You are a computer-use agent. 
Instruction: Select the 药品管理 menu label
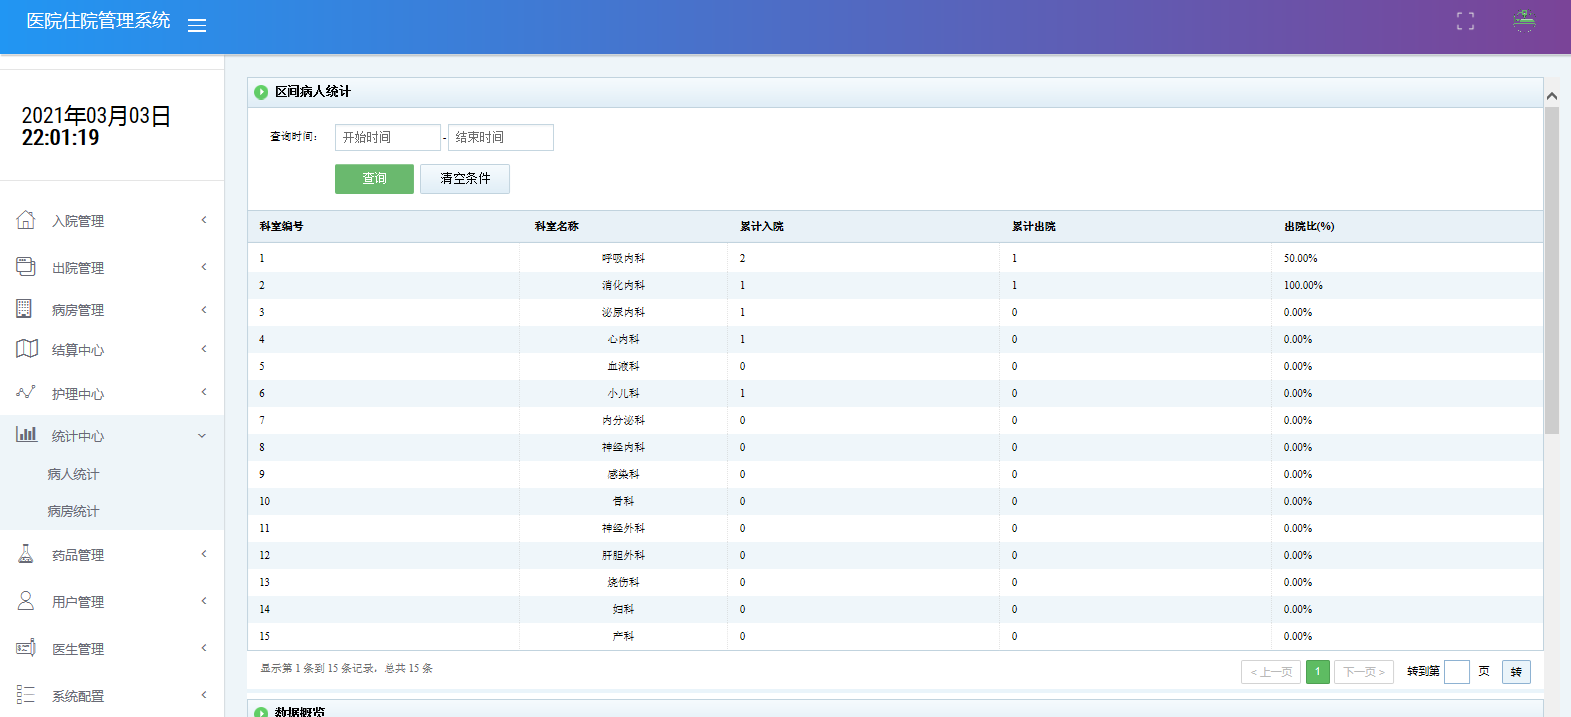pyautogui.click(x=78, y=555)
